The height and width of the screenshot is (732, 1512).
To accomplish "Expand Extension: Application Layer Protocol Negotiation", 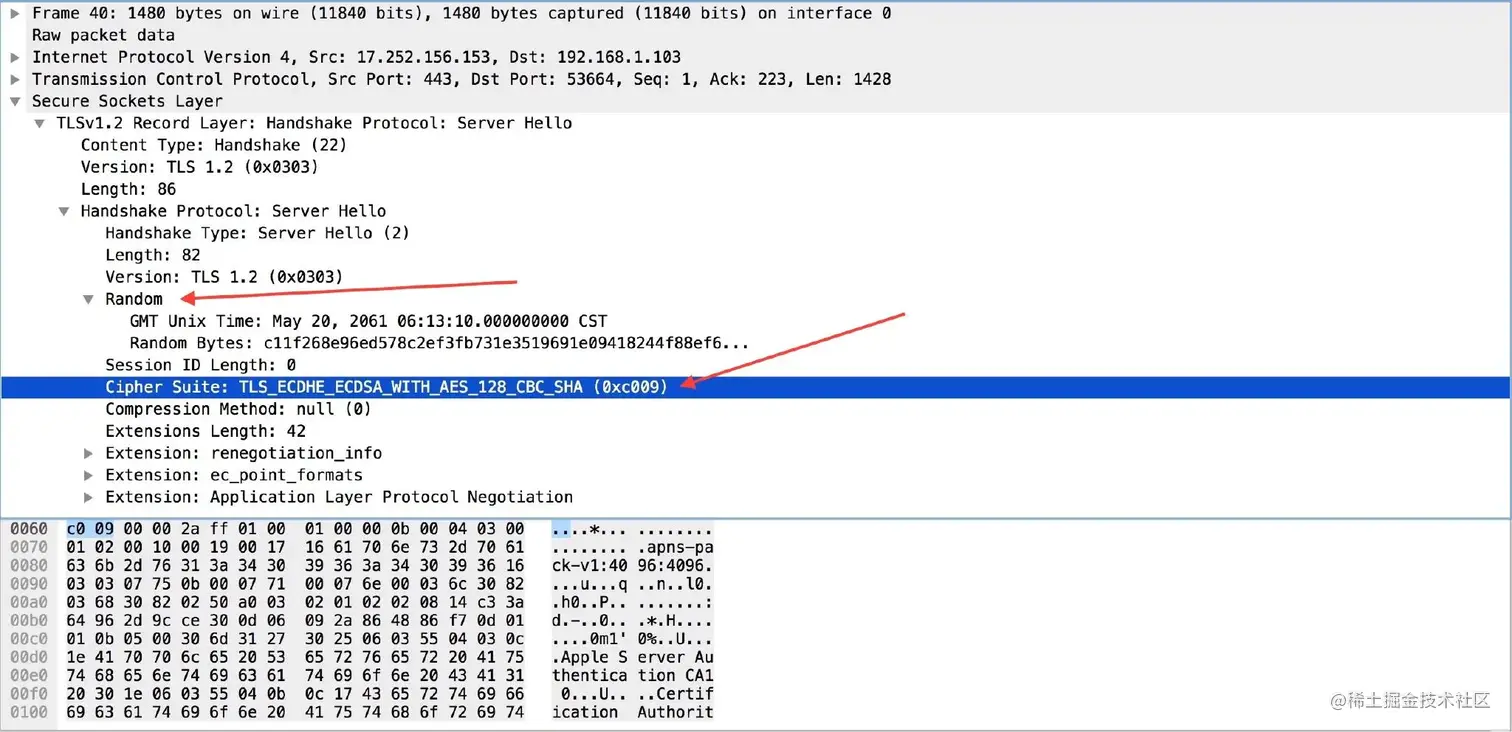I will (x=89, y=497).
